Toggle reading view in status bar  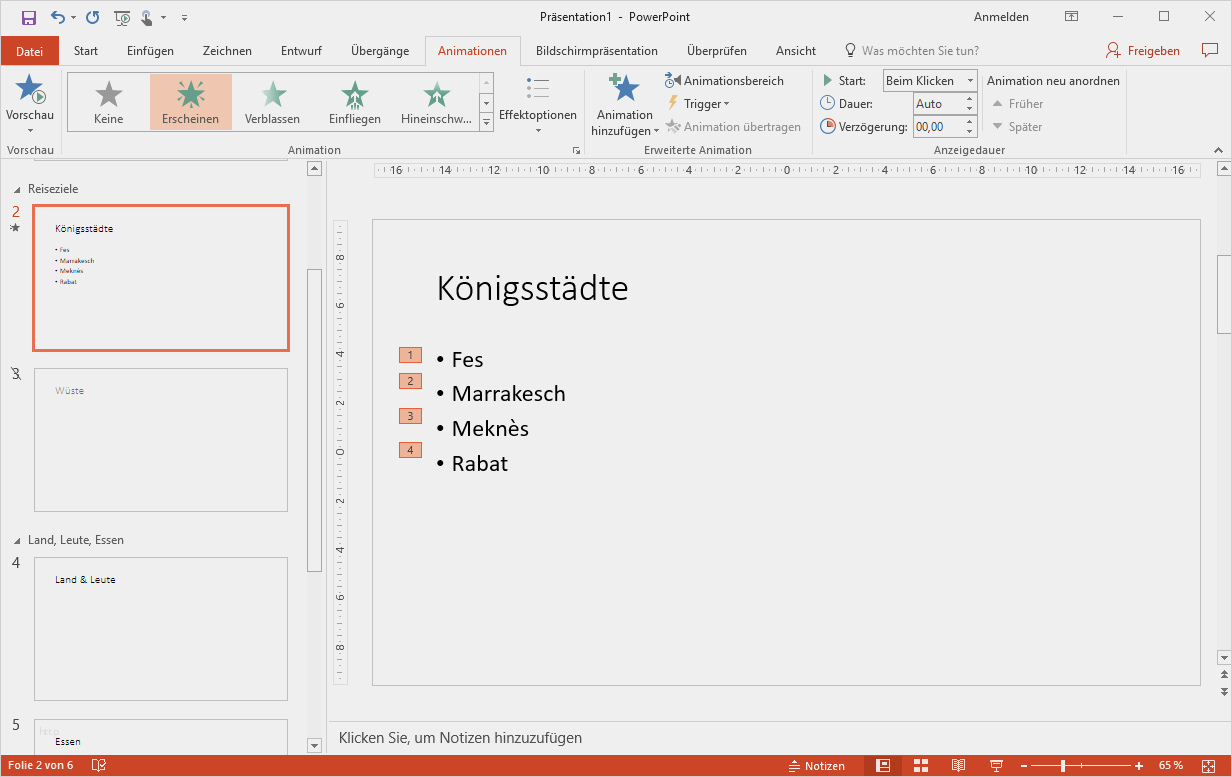pos(958,765)
